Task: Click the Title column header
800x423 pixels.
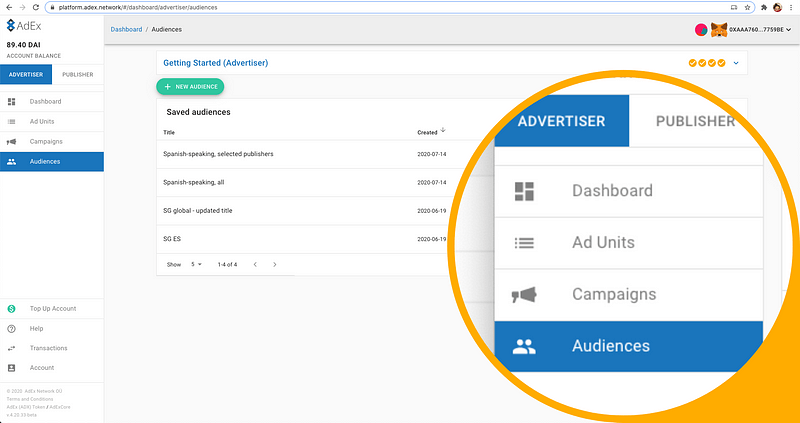Action: click(169, 132)
